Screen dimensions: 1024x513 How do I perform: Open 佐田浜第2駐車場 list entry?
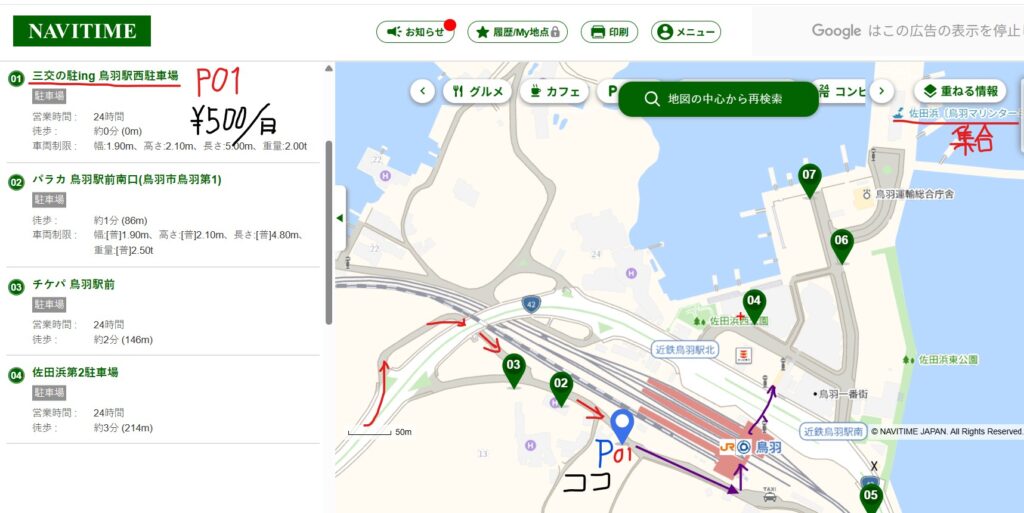(75, 372)
